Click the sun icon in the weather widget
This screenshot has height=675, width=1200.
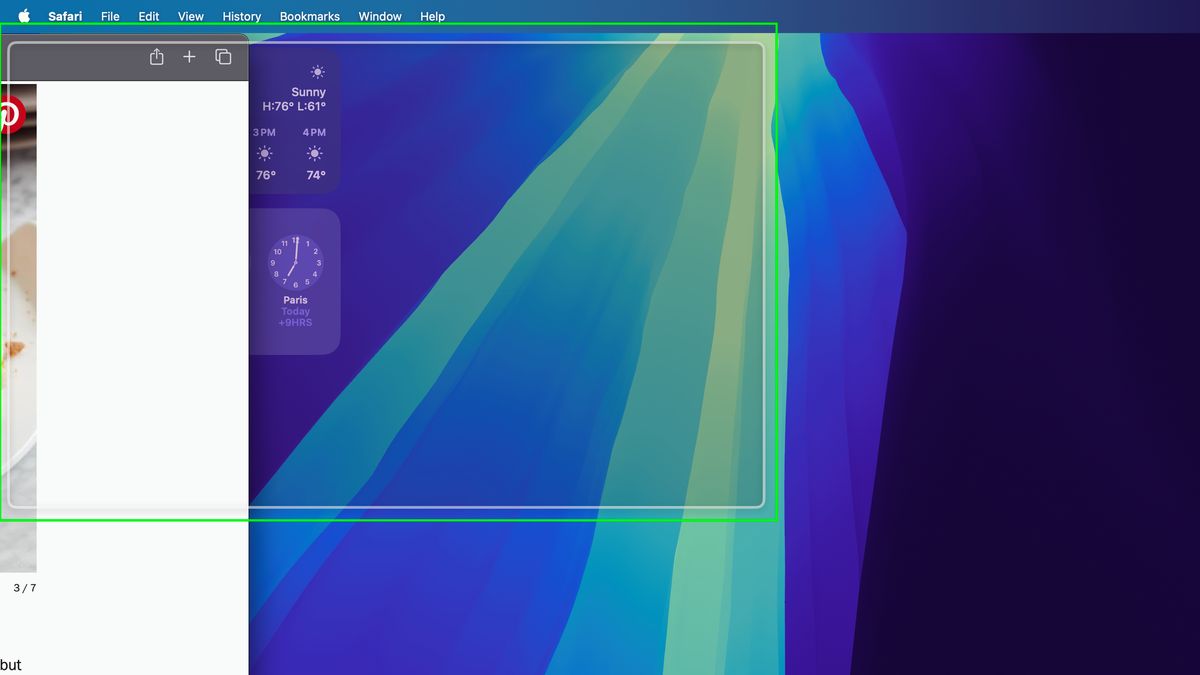318,72
